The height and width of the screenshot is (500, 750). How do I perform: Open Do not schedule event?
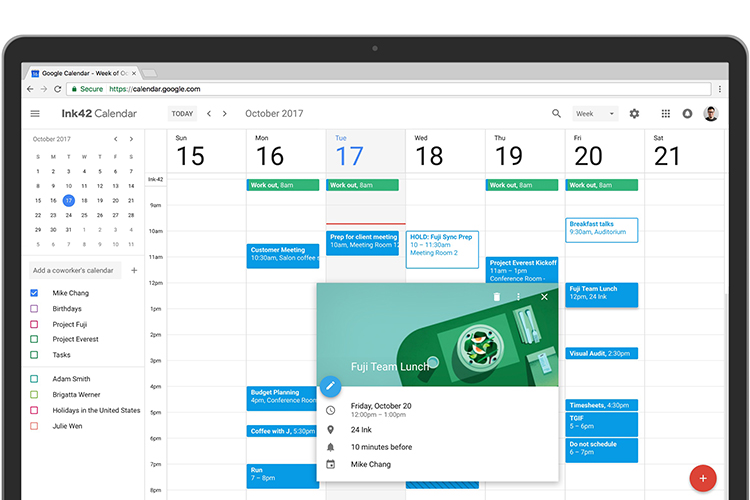point(602,450)
